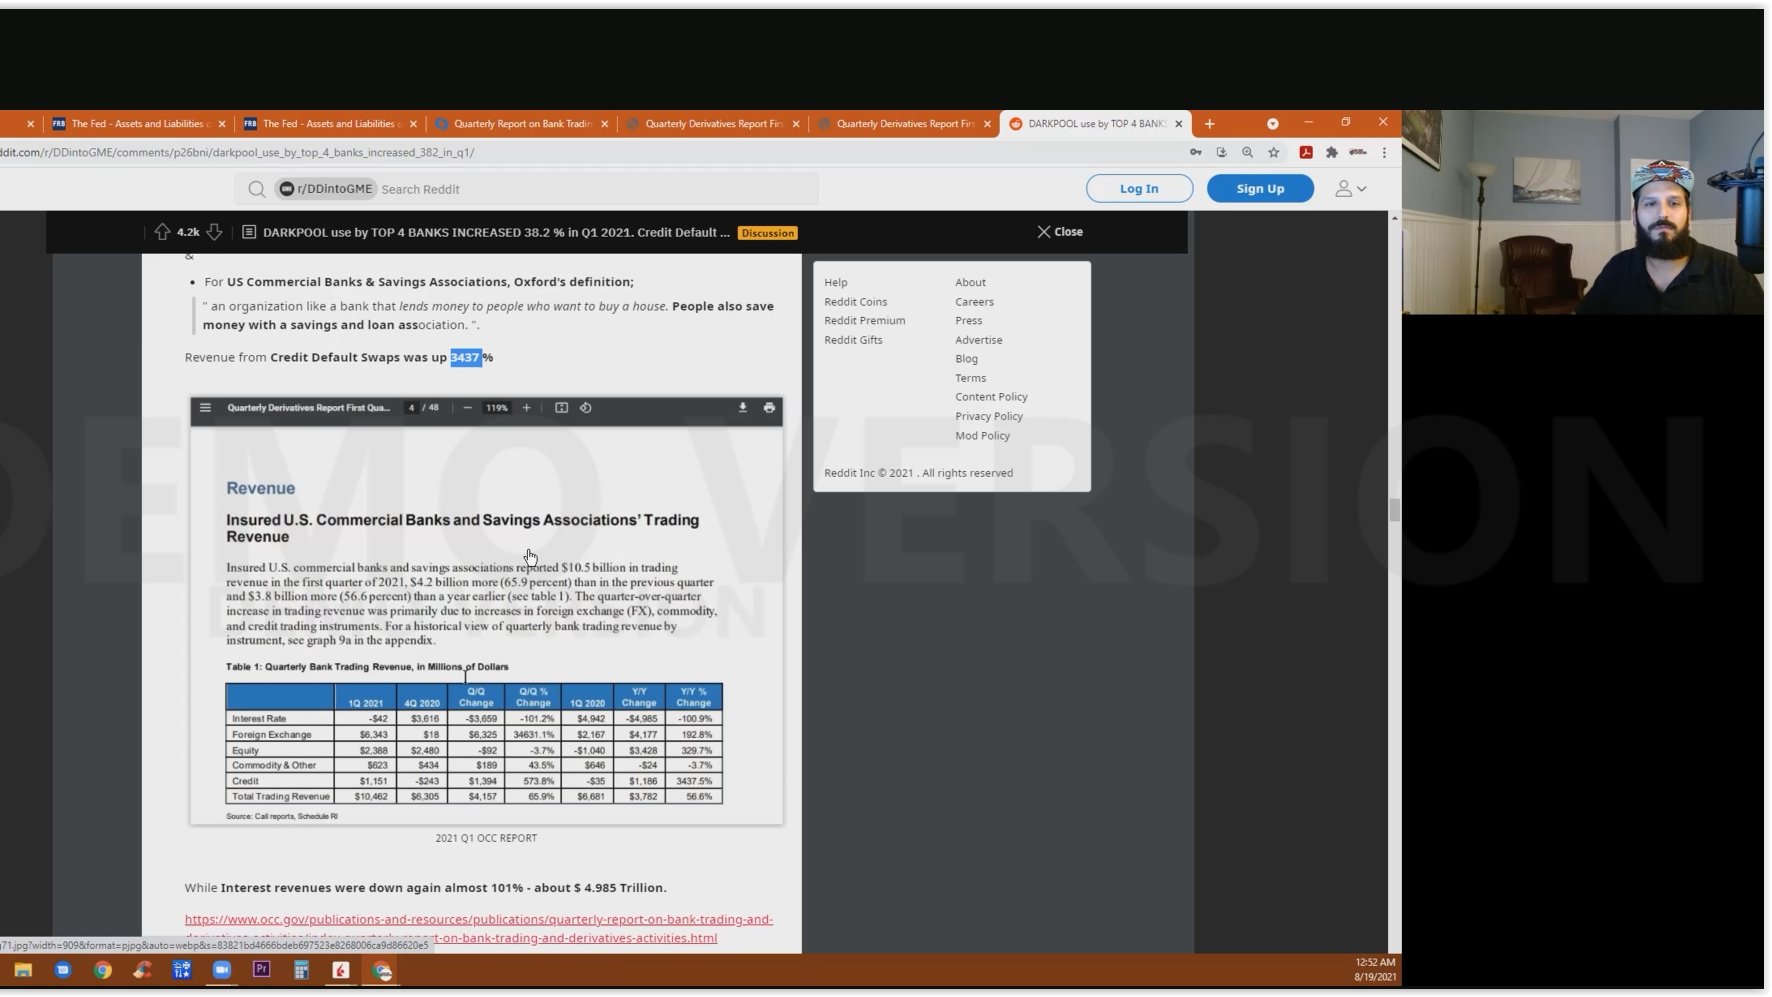The image size is (1772, 997).
Task: Open the Reddit Premium link
Action: tap(864, 320)
